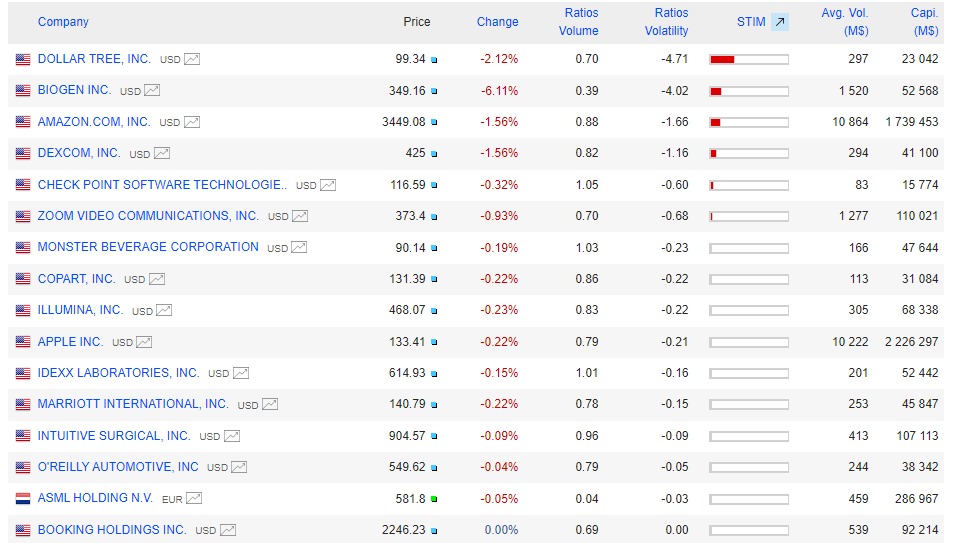Click Biogen's -6.11% change value

tap(499, 91)
